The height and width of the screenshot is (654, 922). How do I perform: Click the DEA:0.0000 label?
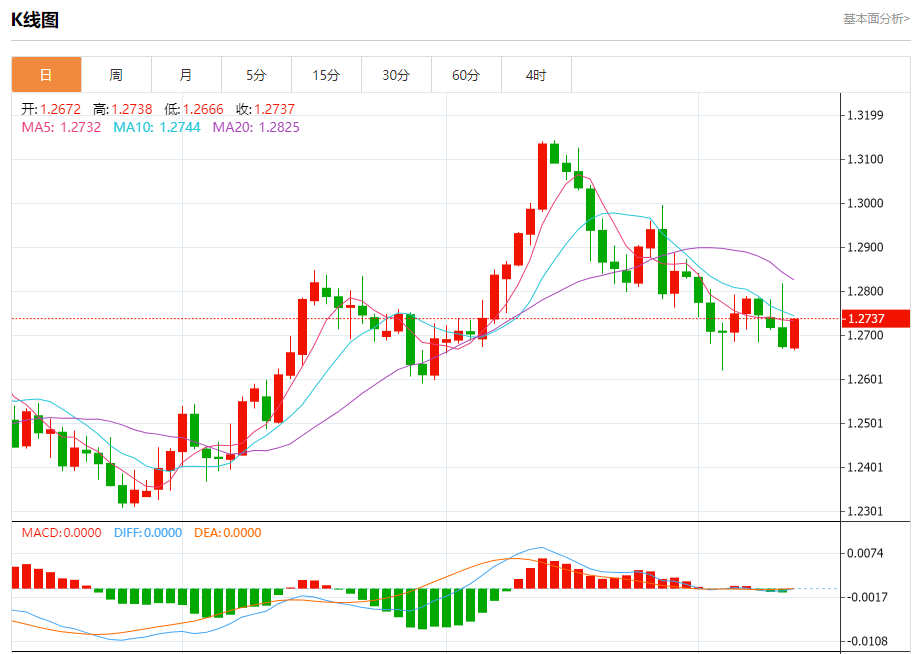click(x=228, y=533)
